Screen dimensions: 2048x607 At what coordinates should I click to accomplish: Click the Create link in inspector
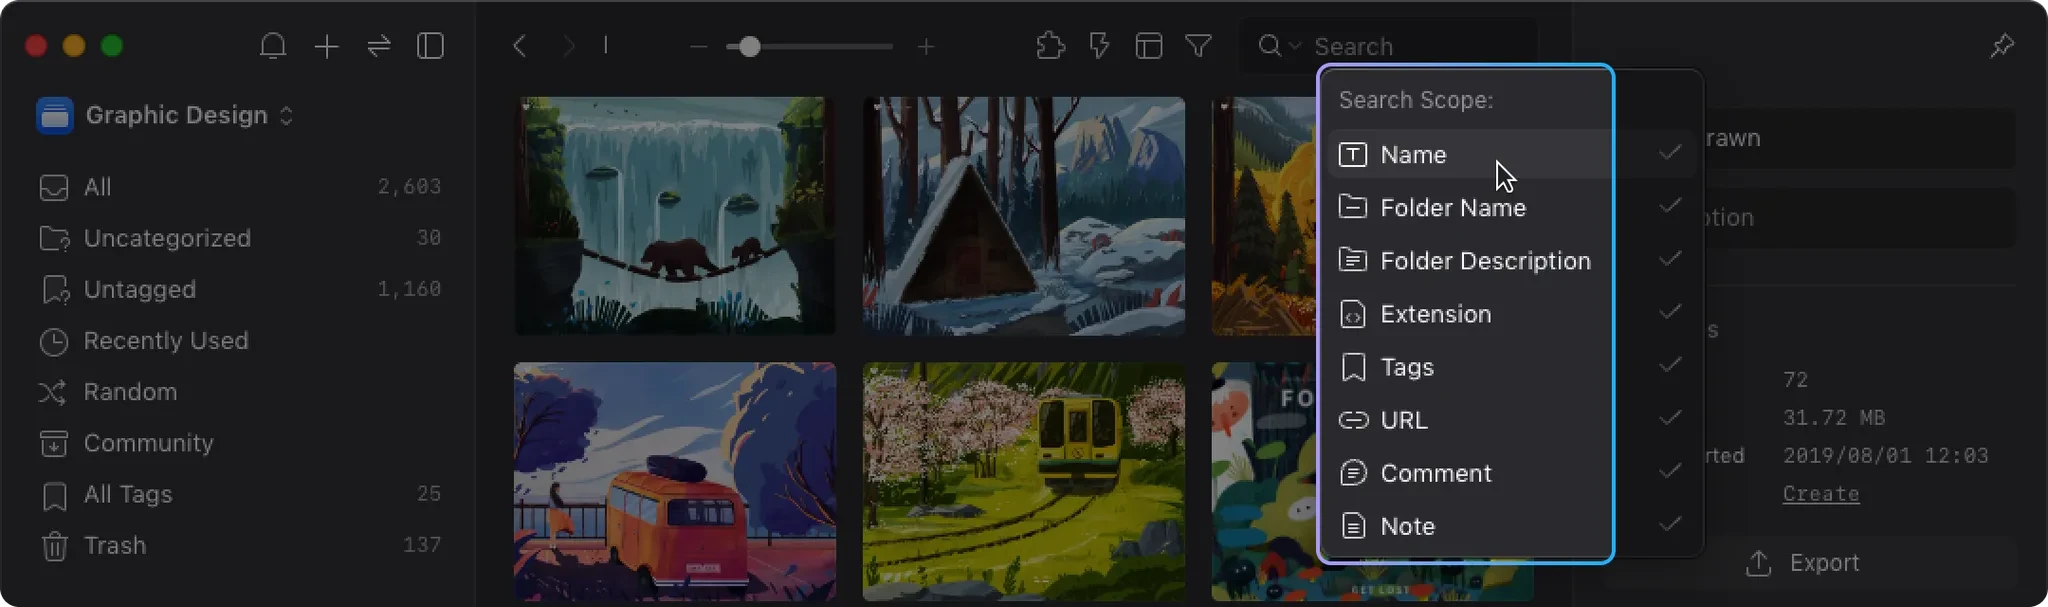(1821, 494)
